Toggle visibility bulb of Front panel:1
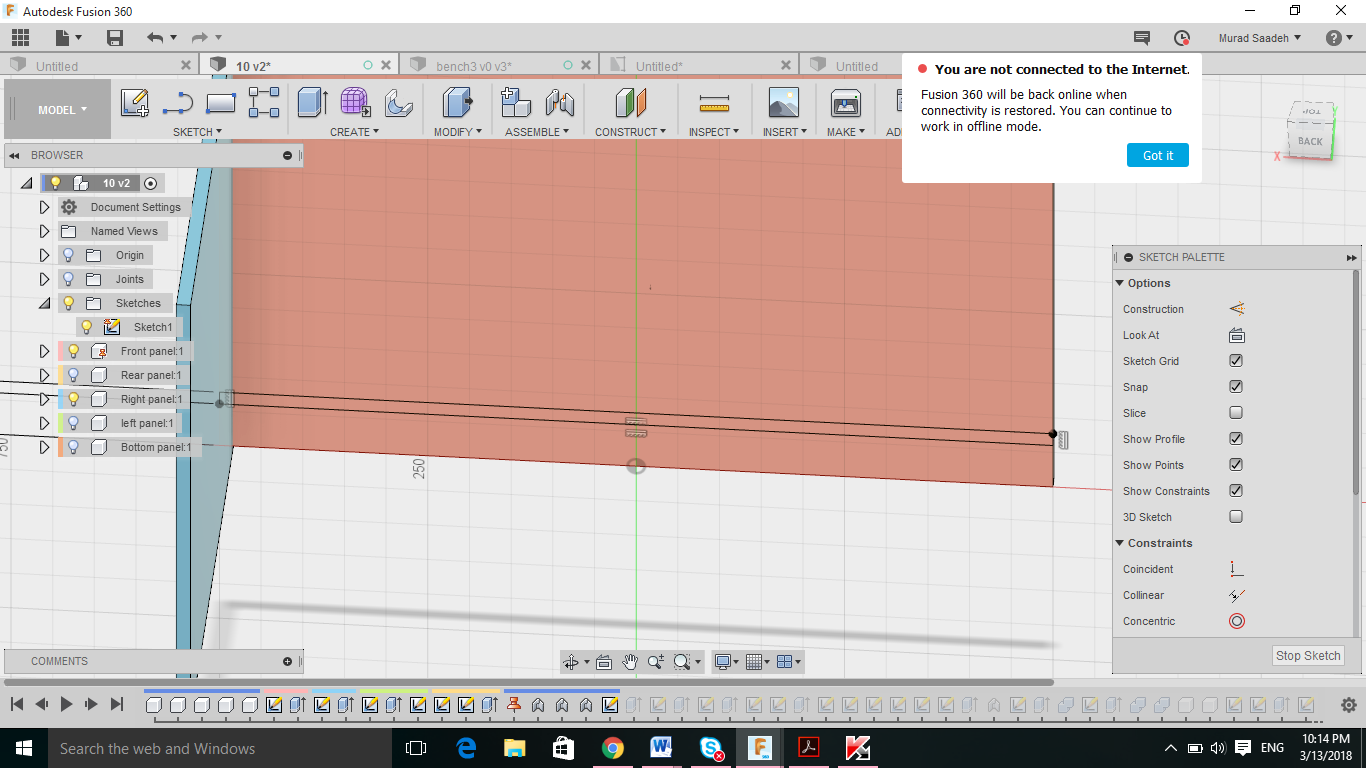 (x=73, y=351)
